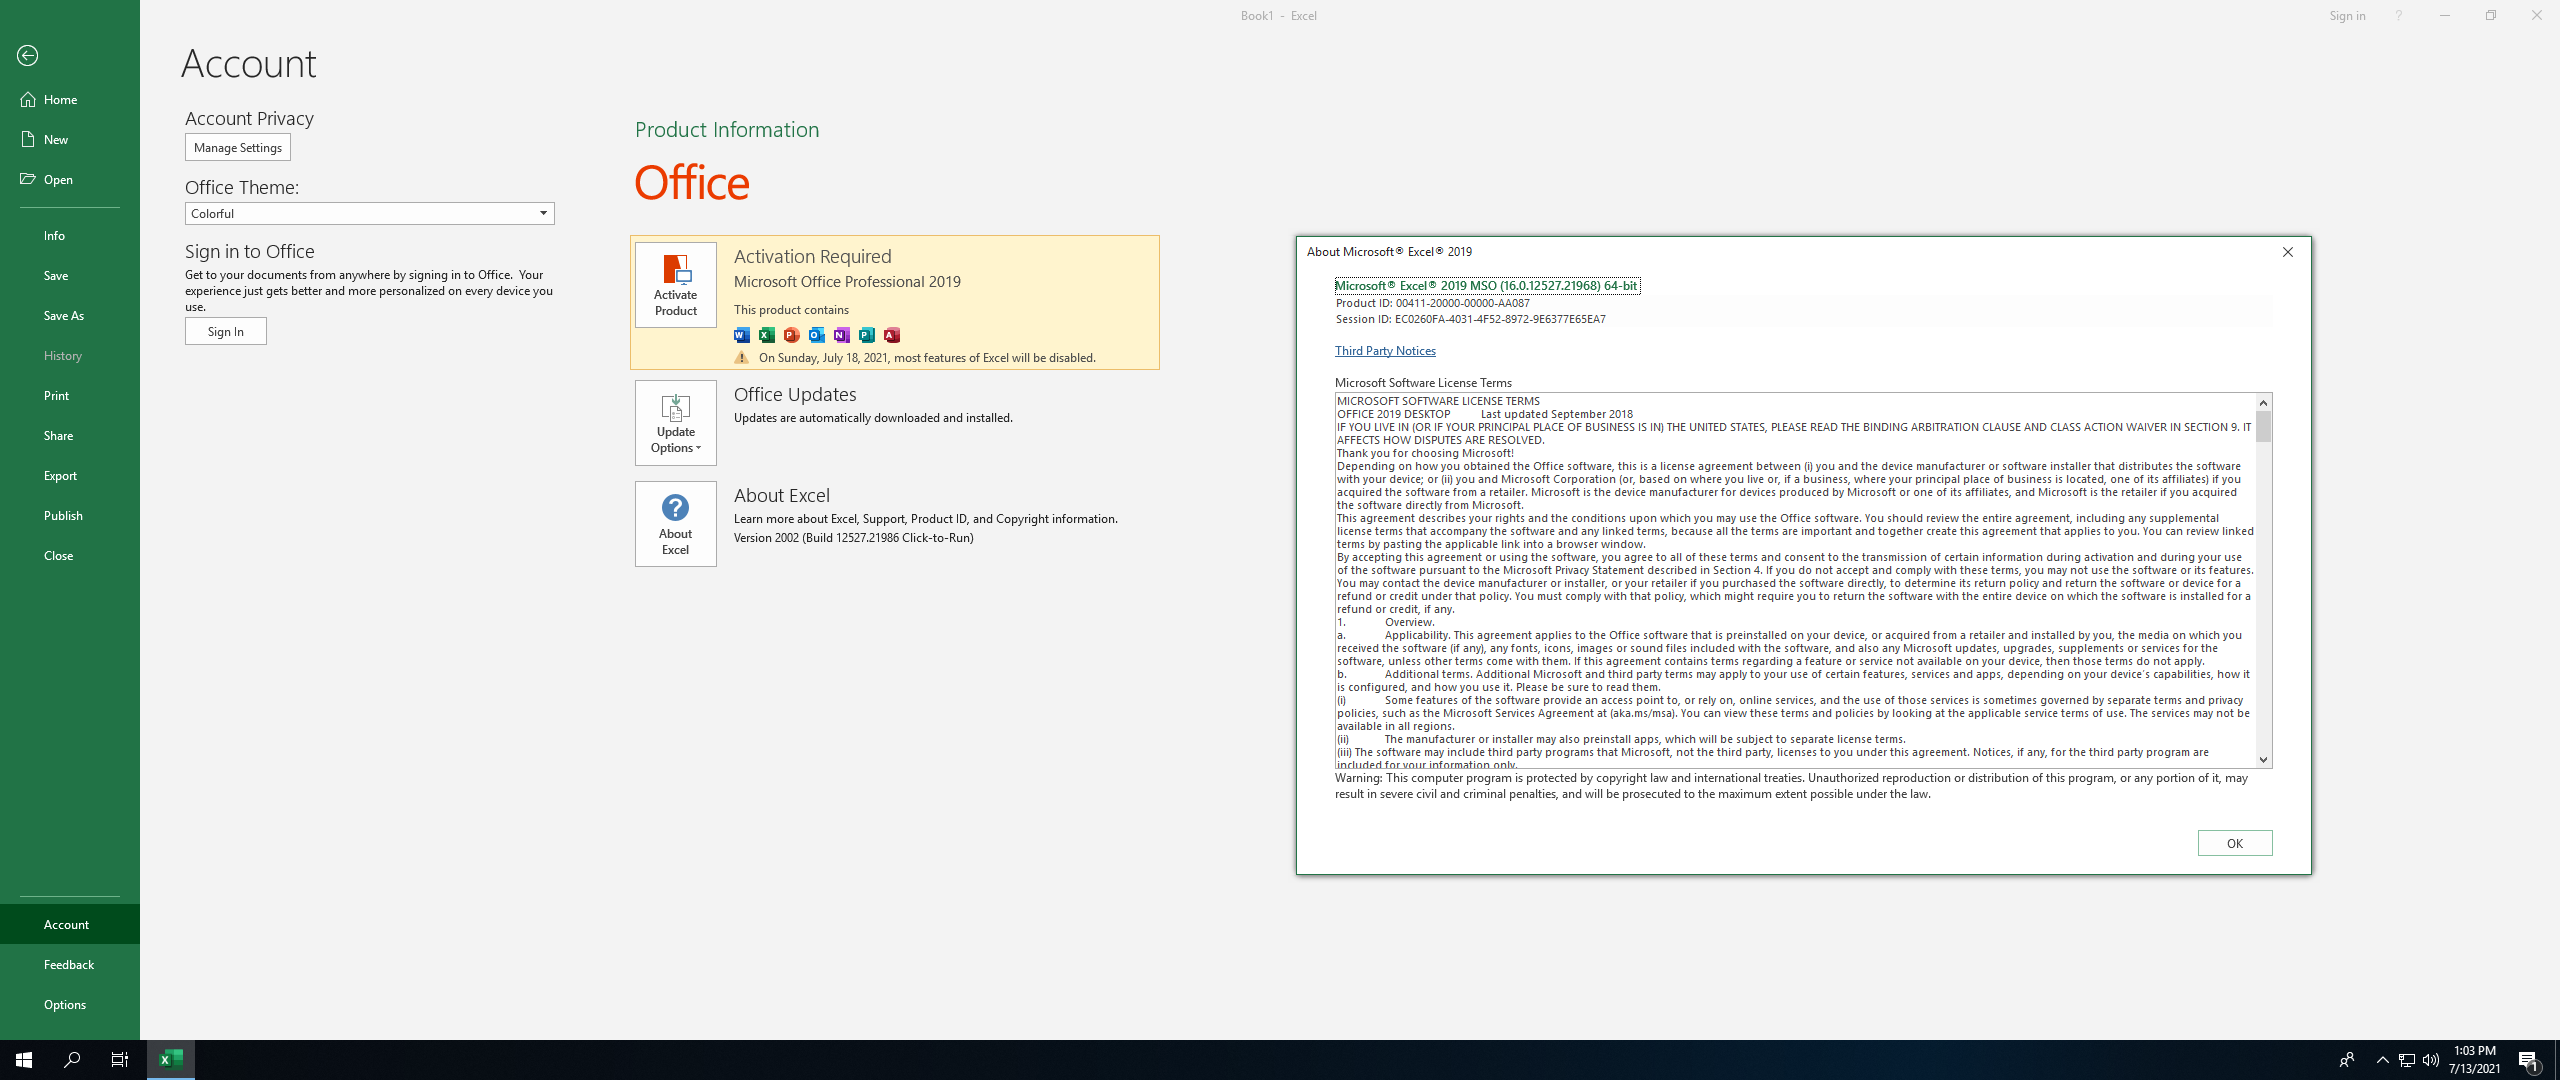Click the Version 2002 build text
2560x1080 pixels.
[854, 538]
